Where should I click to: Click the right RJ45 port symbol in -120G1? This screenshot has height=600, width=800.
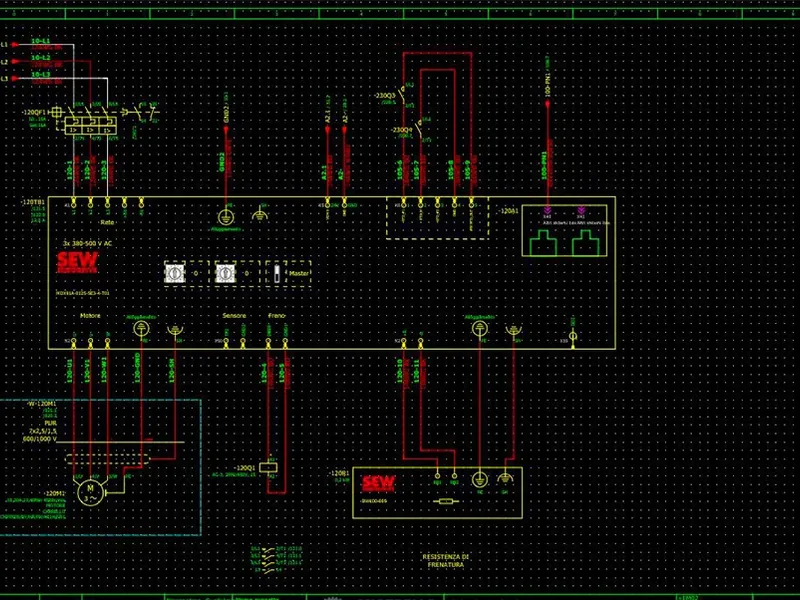tap(585, 242)
